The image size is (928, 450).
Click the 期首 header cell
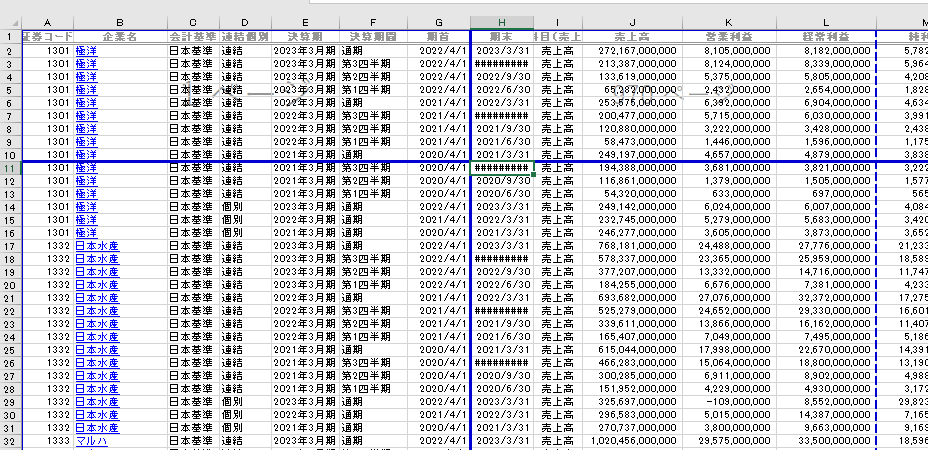tap(439, 37)
